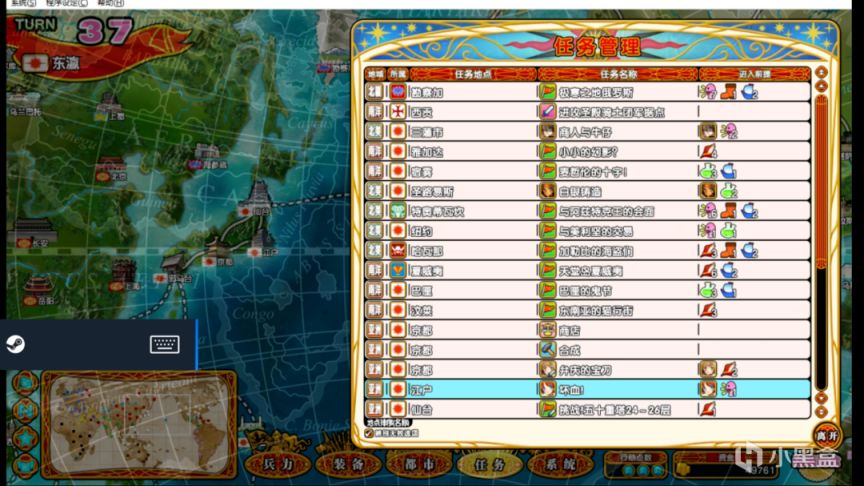864x486 pixels.
Task: Jump to list top with topmost scroll button
Action: (822, 72)
